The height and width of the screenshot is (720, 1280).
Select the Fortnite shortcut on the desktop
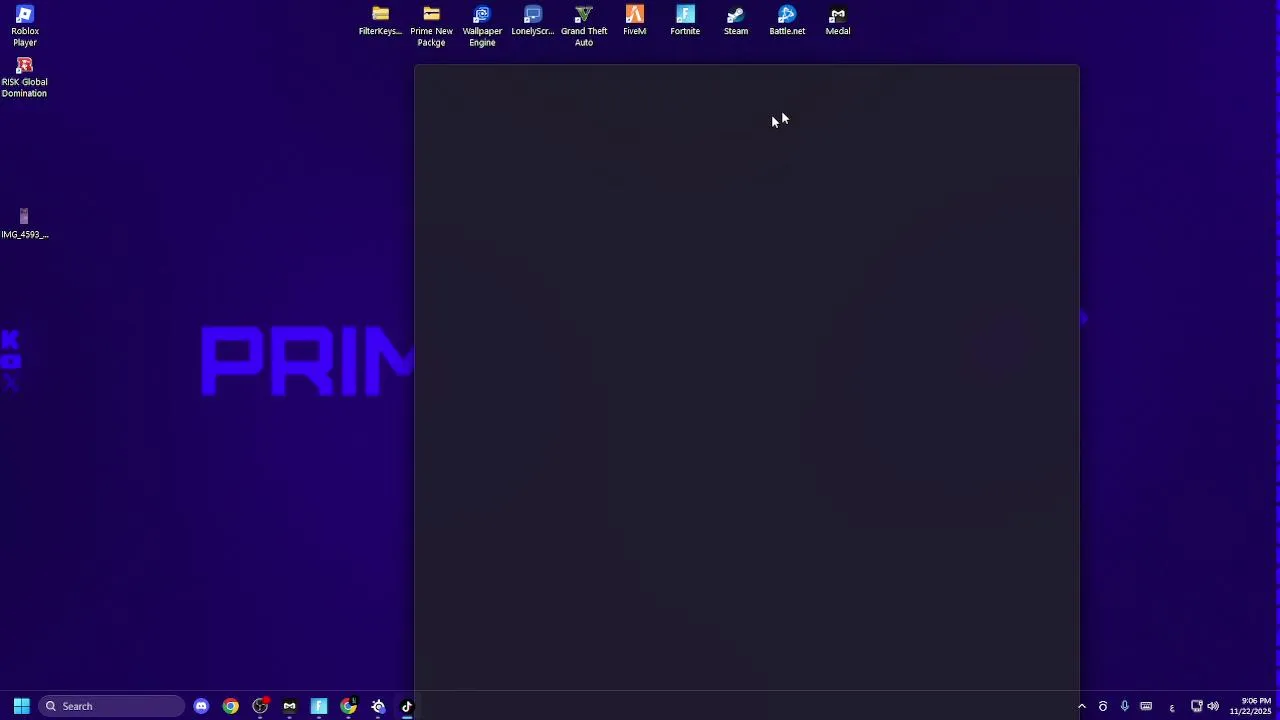[685, 21]
